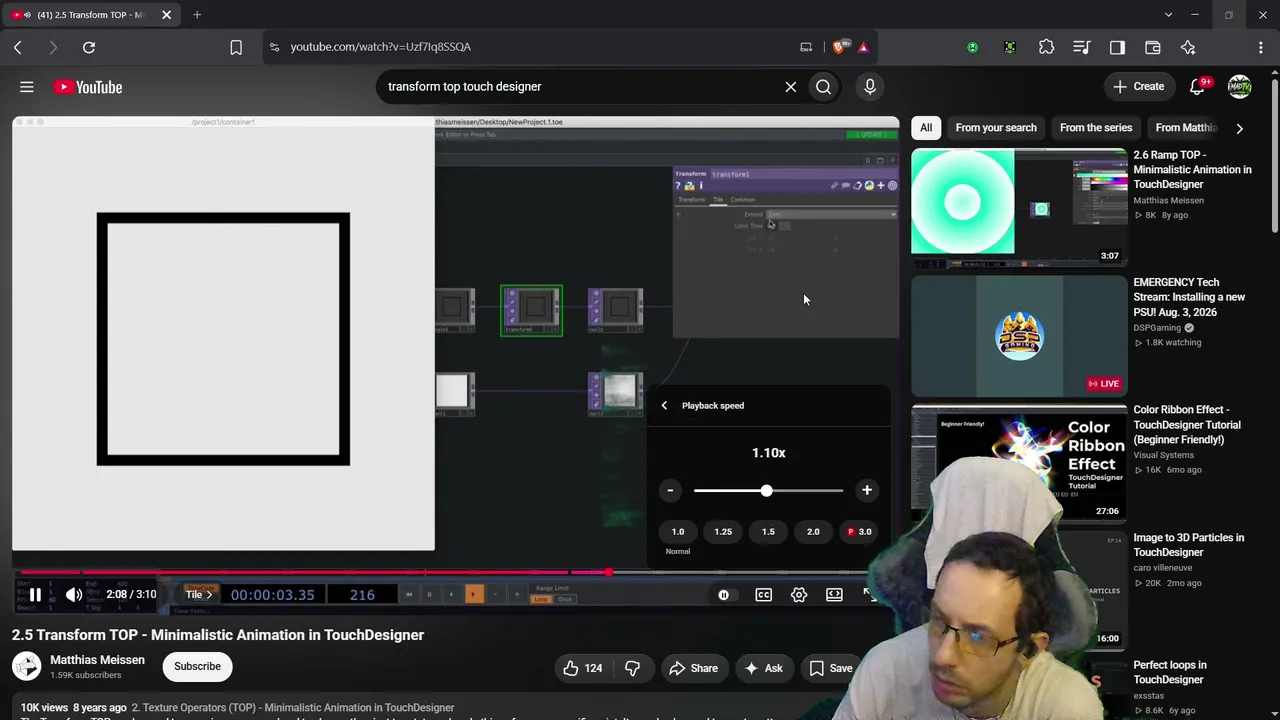The height and width of the screenshot is (720, 1280).
Task: Open the Image to 3D Particles video title
Action: coord(1188,545)
